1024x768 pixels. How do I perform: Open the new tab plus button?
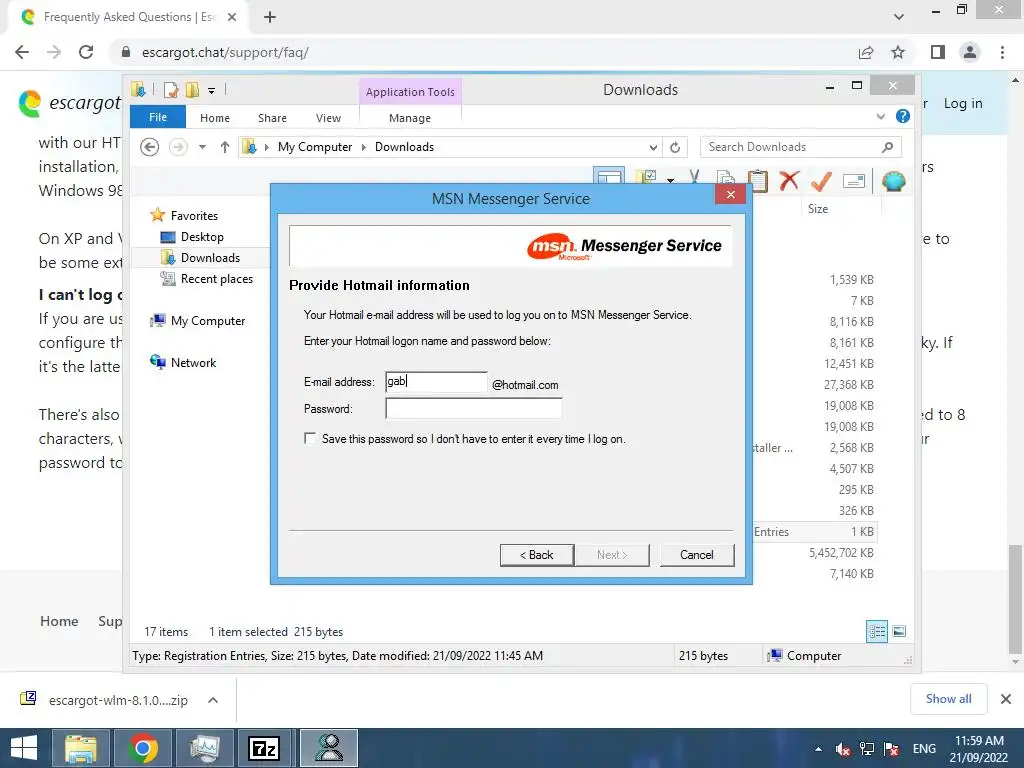coord(270,17)
